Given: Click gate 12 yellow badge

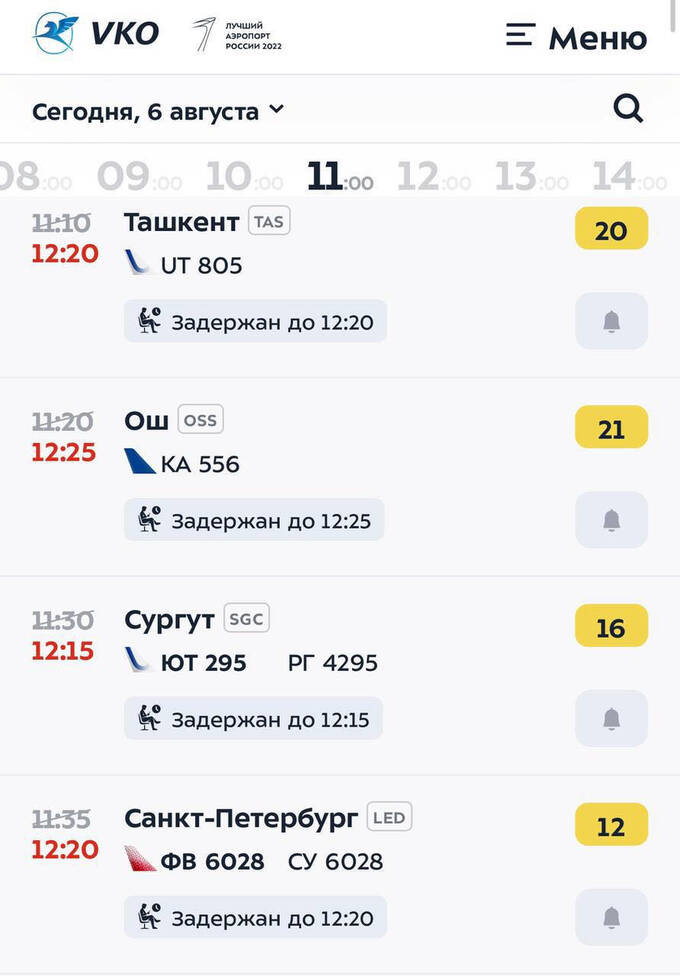Looking at the screenshot, I should coord(611,826).
